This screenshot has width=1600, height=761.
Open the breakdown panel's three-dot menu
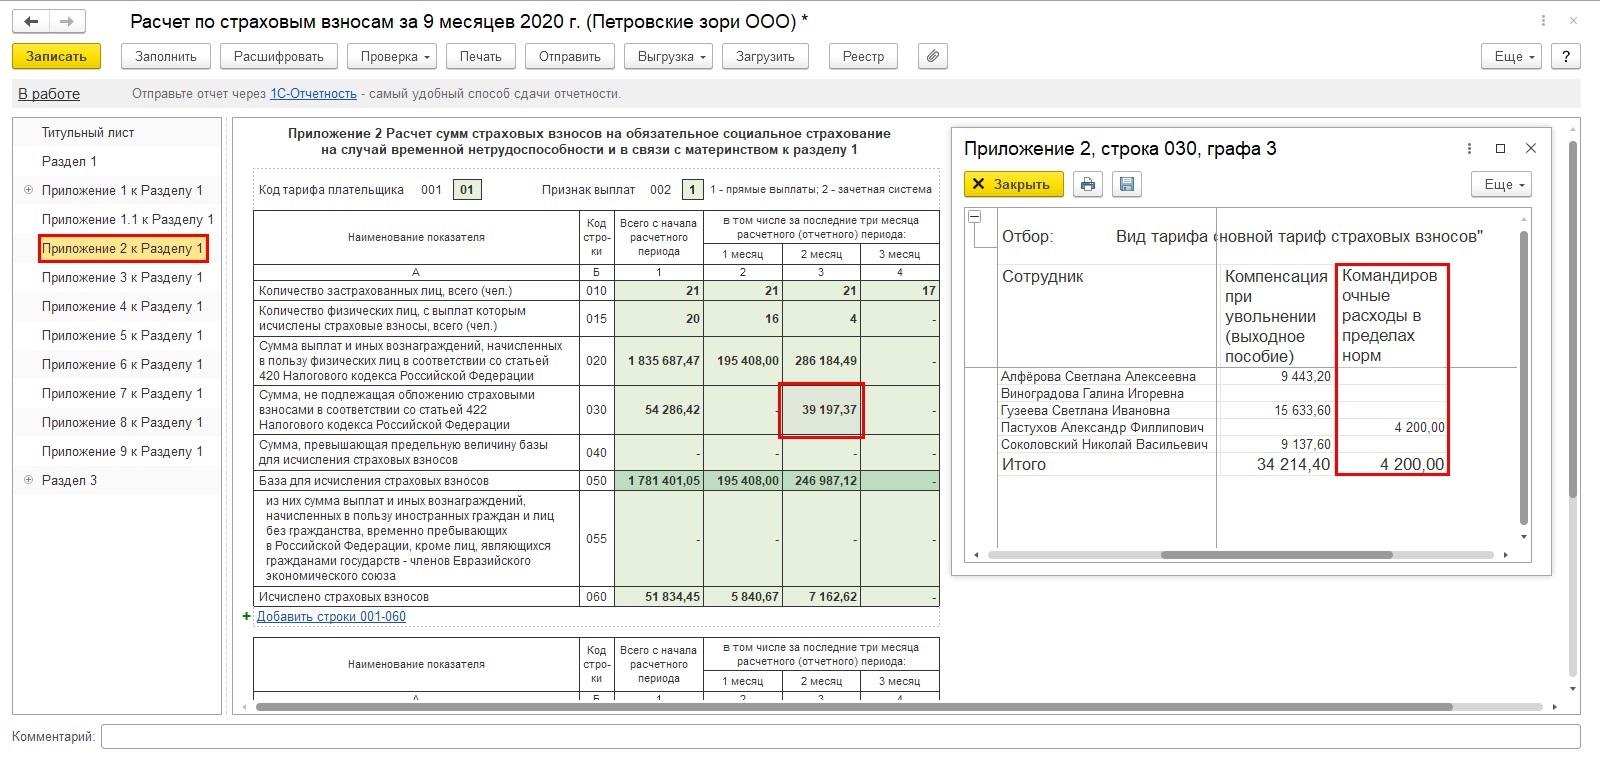[1469, 149]
